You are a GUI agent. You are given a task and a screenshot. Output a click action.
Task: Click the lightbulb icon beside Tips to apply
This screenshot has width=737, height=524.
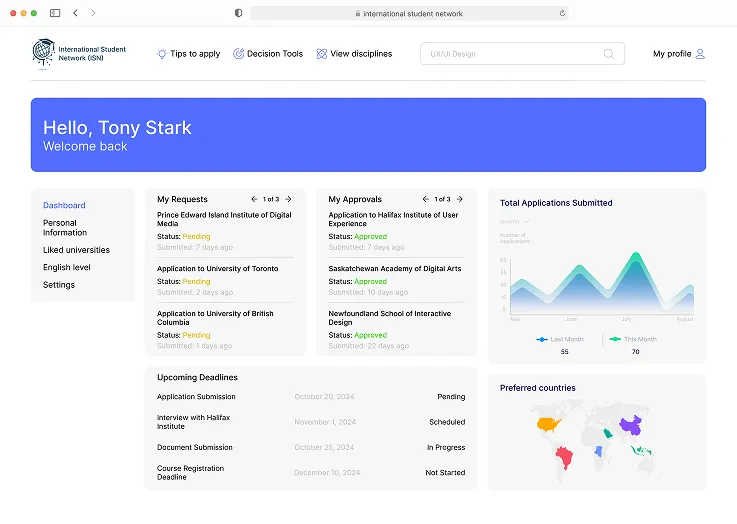(162, 54)
